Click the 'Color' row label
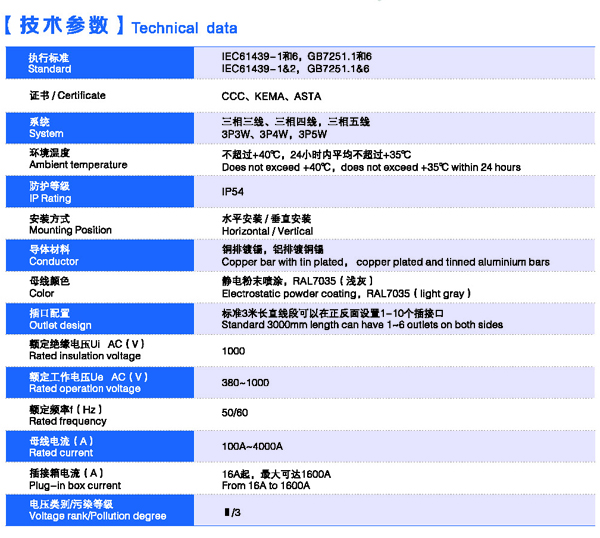 pyautogui.click(x=42, y=294)
